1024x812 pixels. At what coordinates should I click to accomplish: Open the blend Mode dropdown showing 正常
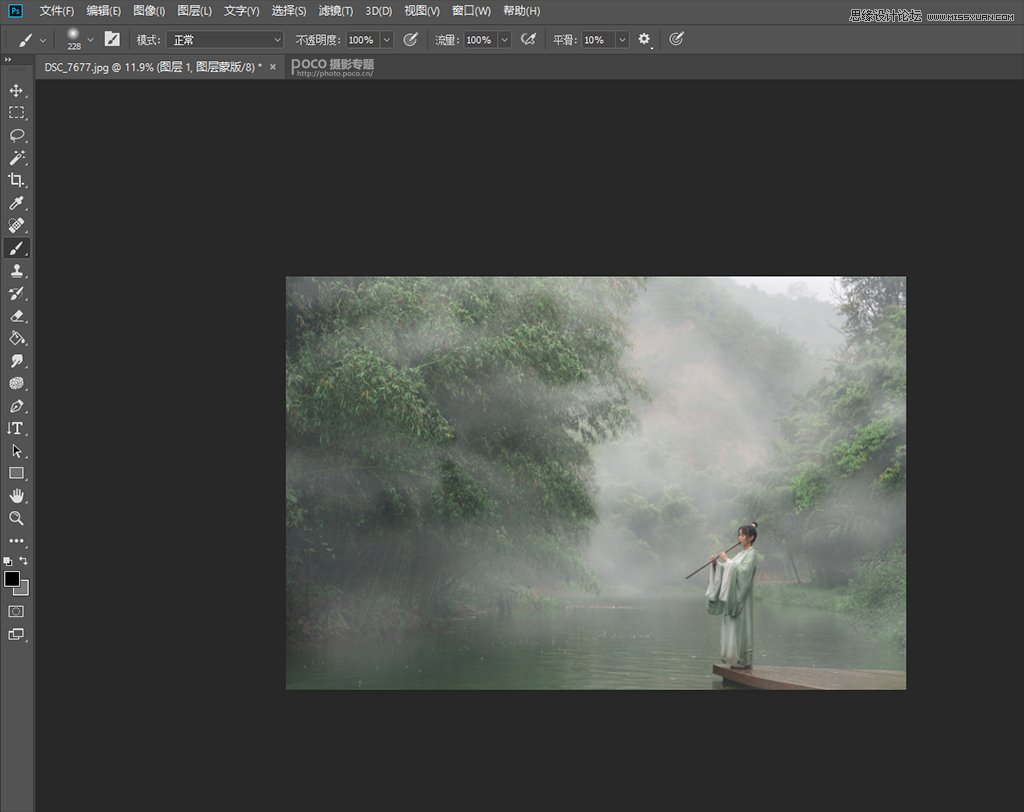pyautogui.click(x=225, y=39)
